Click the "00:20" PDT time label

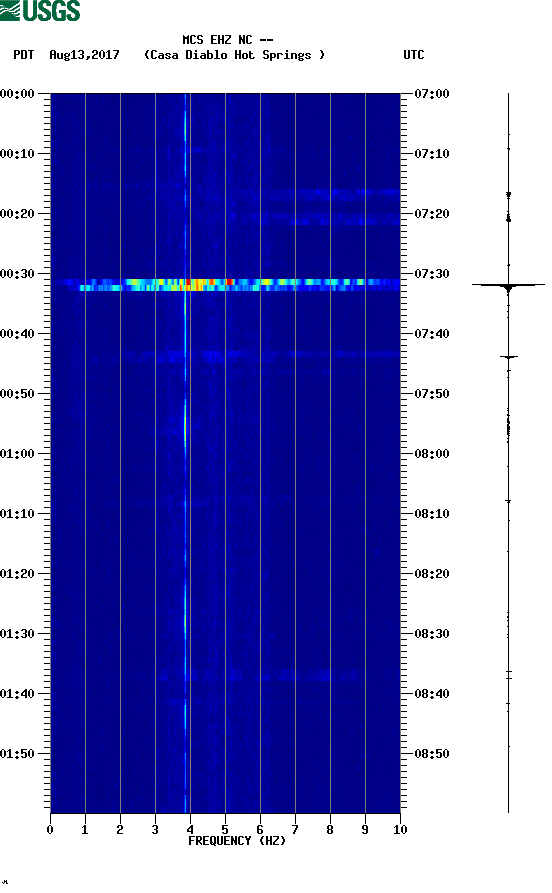pos(18,214)
